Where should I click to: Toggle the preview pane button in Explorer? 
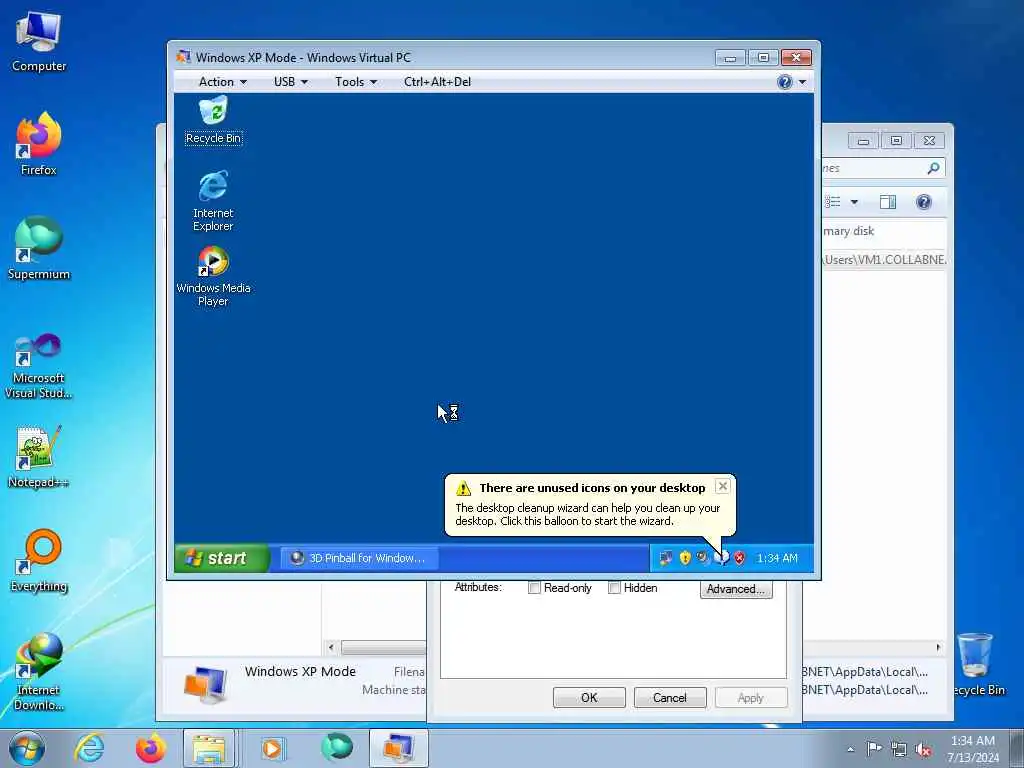[x=888, y=202]
